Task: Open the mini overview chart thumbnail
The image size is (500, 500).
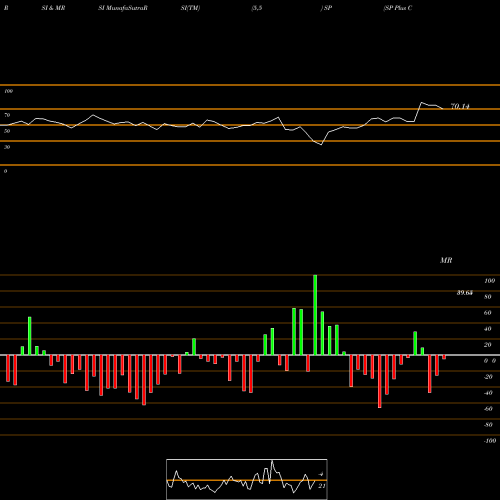Action: point(247,479)
